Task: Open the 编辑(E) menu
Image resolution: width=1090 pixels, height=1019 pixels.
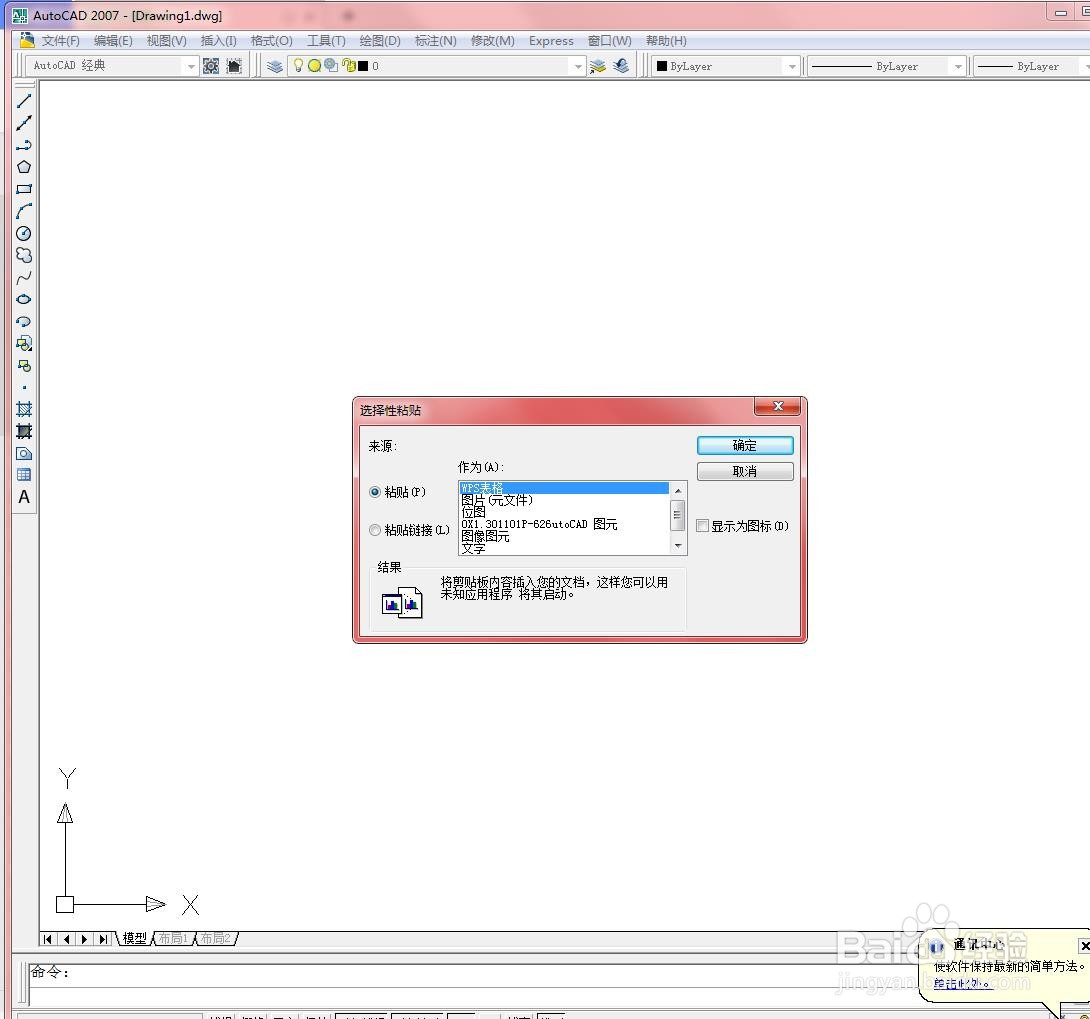Action: click(113, 41)
